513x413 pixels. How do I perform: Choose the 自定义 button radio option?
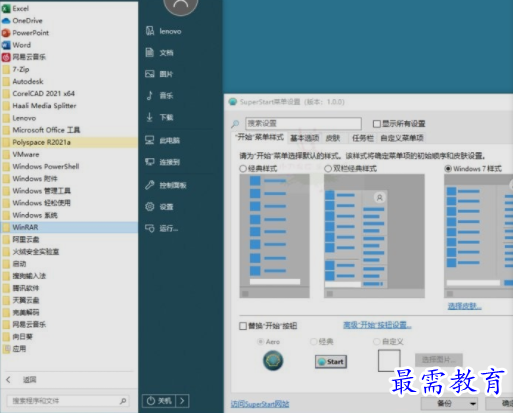click(x=377, y=342)
